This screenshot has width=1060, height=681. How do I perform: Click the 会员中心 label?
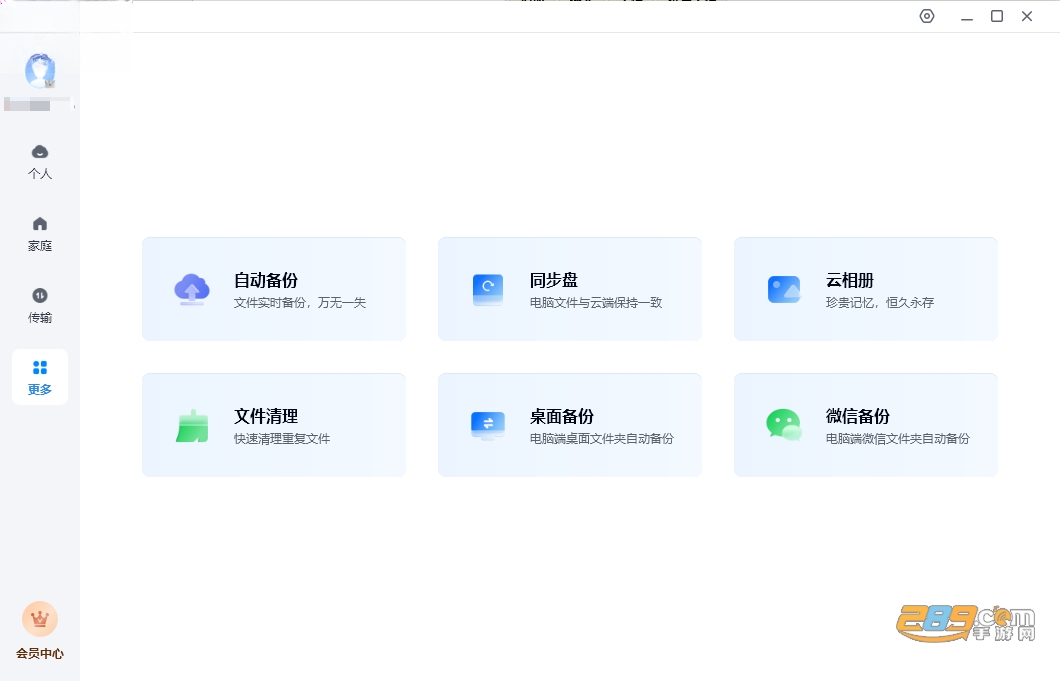[x=40, y=653]
